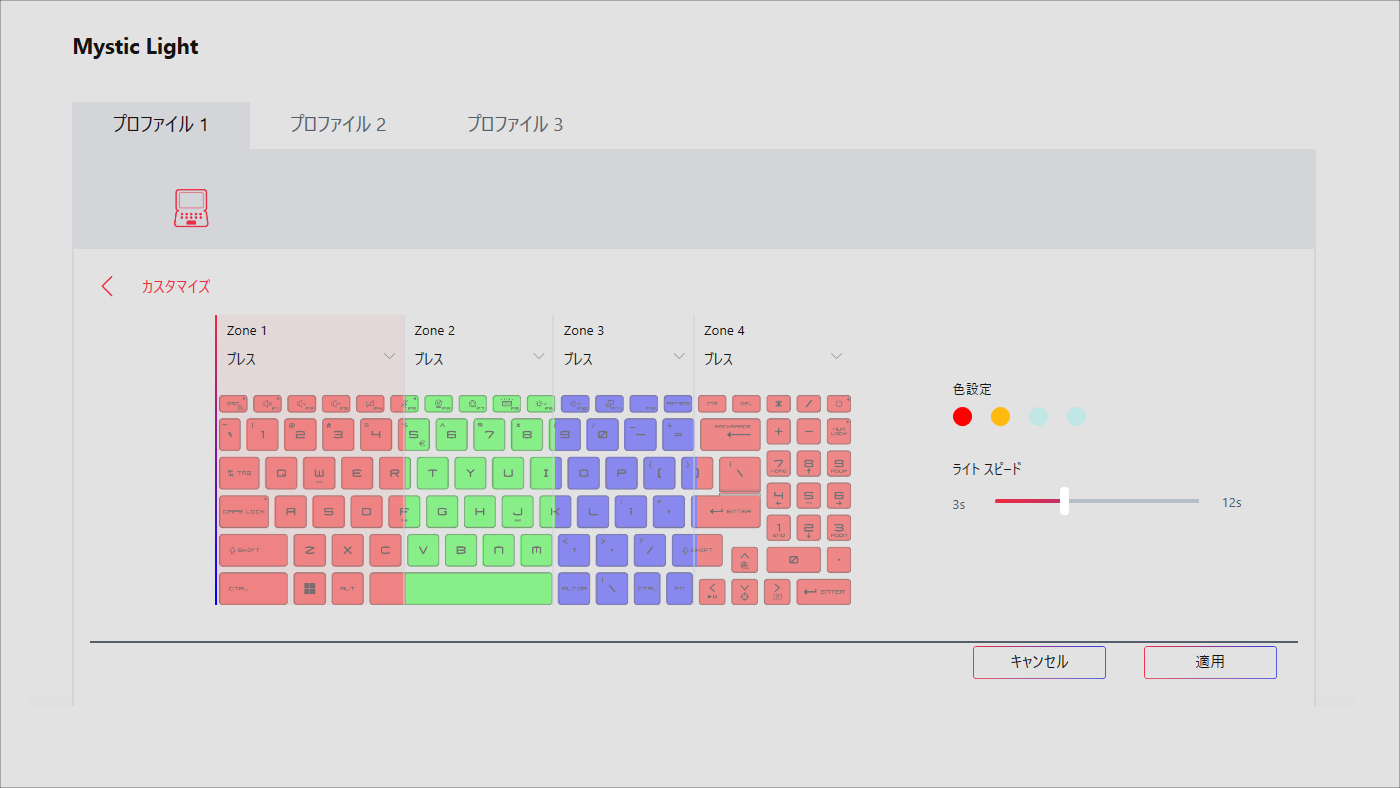Image resolution: width=1400 pixels, height=788 pixels.
Task: Select the laptop keyboard device icon
Action: pyautogui.click(x=190, y=208)
